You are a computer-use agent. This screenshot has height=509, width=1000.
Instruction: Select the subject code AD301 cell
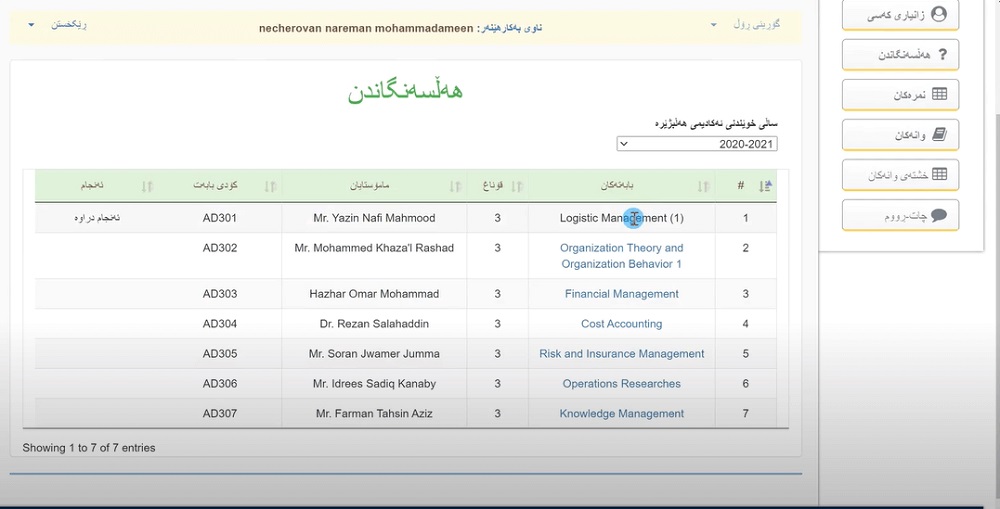219,218
